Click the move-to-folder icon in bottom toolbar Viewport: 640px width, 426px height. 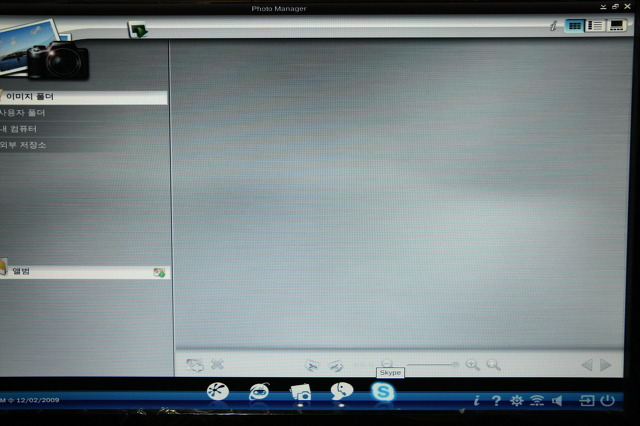(x=195, y=365)
